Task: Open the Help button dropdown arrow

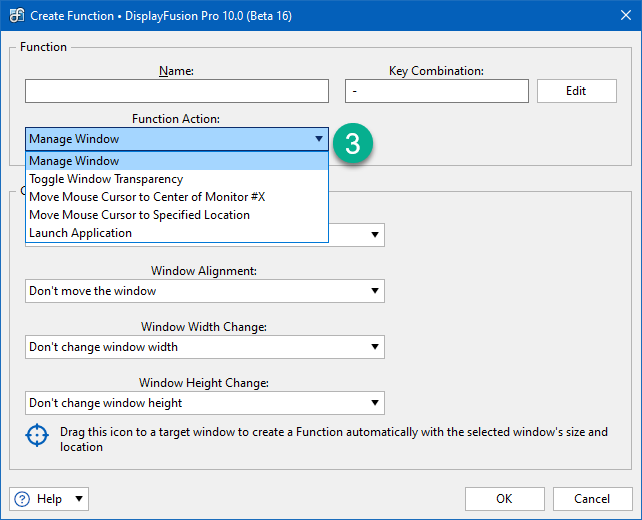Action: coord(79,499)
